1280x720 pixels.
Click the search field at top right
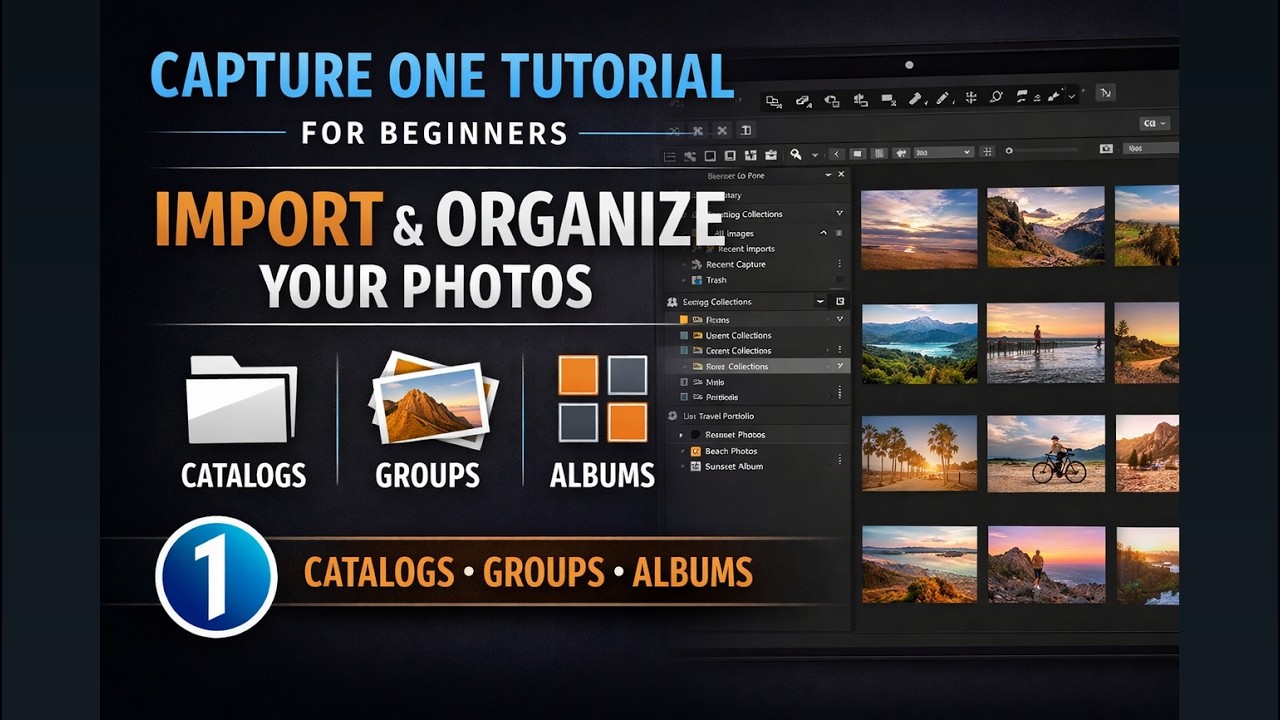tap(1150, 149)
